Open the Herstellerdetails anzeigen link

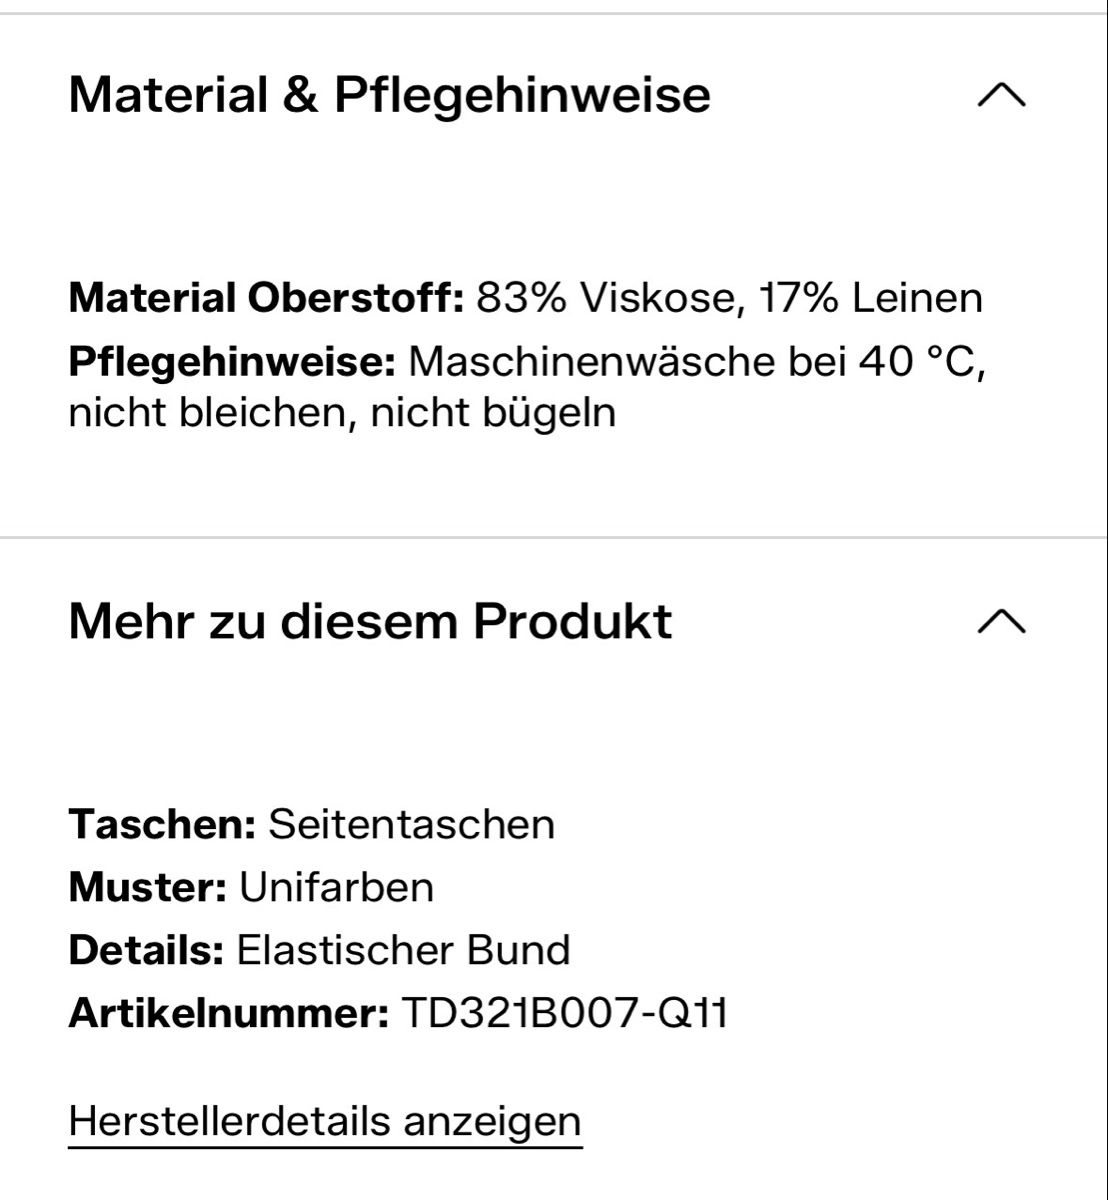(x=325, y=1121)
